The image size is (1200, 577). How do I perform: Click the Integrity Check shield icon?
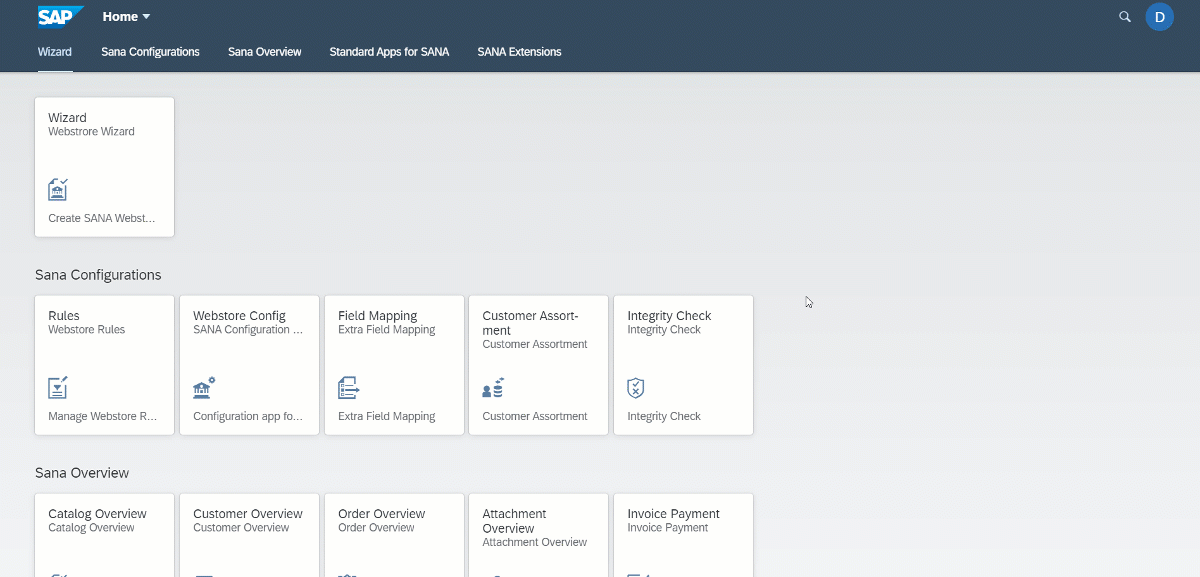(x=636, y=388)
